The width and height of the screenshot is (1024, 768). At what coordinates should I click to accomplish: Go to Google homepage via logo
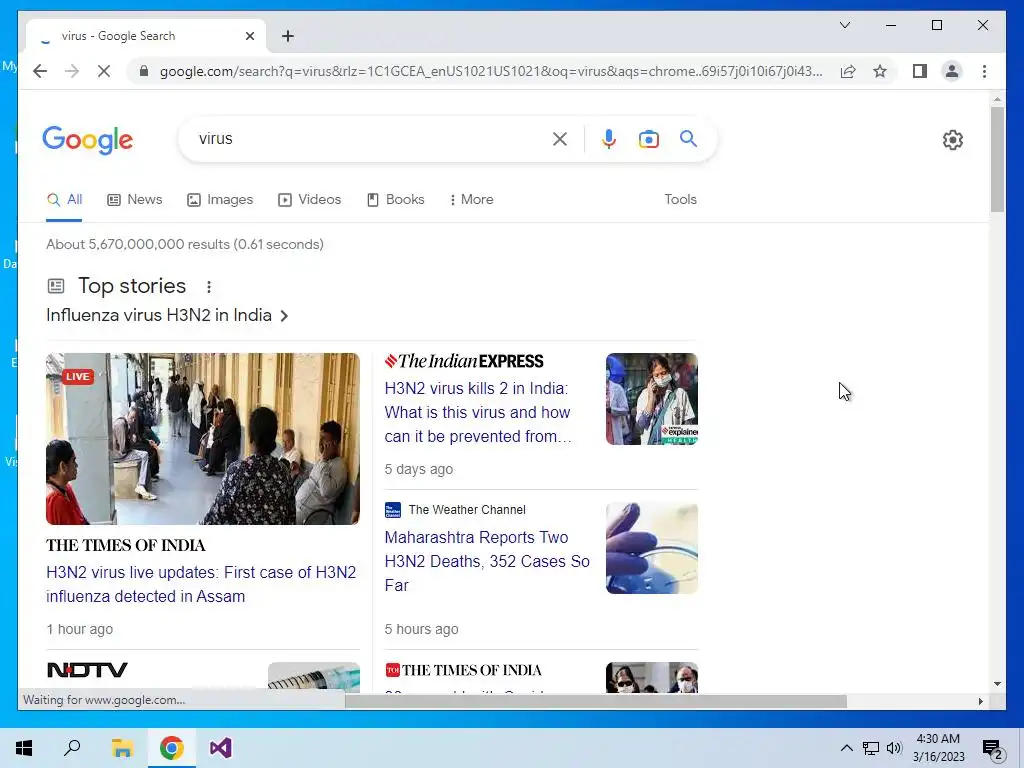pyautogui.click(x=88, y=140)
